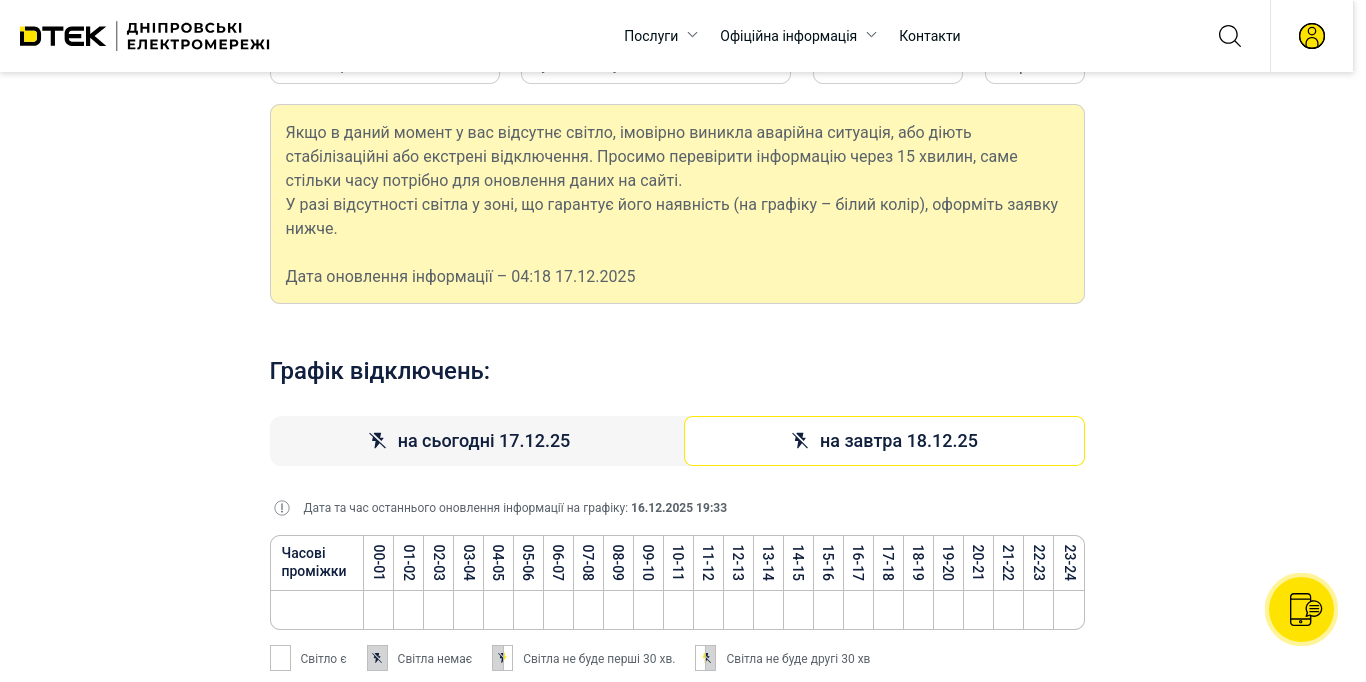Expand the Послуги dropdown menu

point(660,36)
